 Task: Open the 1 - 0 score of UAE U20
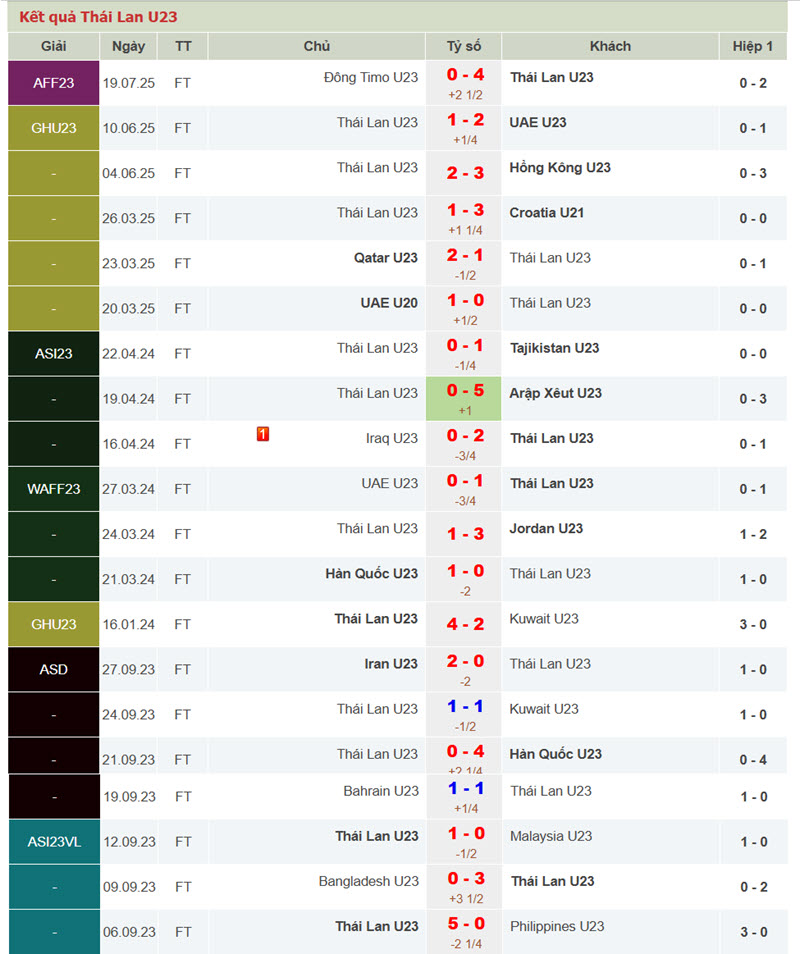pyautogui.click(x=465, y=300)
